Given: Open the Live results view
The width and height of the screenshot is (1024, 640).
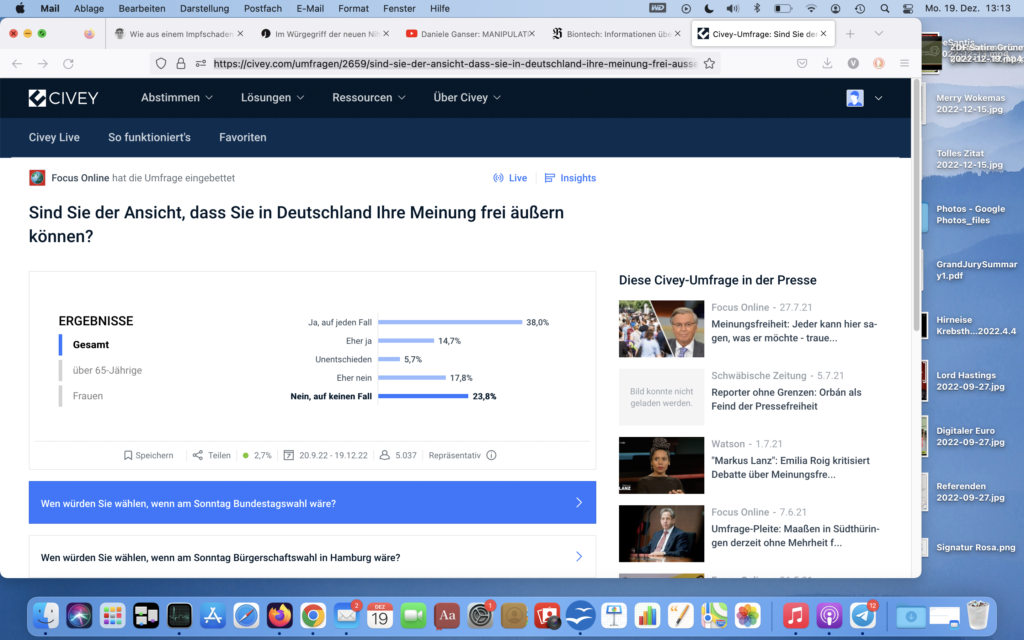Looking at the screenshot, I should point(510,178).
